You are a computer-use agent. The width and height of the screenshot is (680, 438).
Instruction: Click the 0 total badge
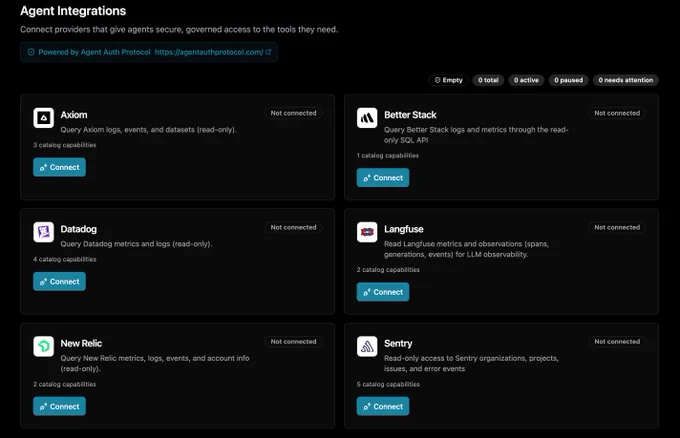[488, 80]
